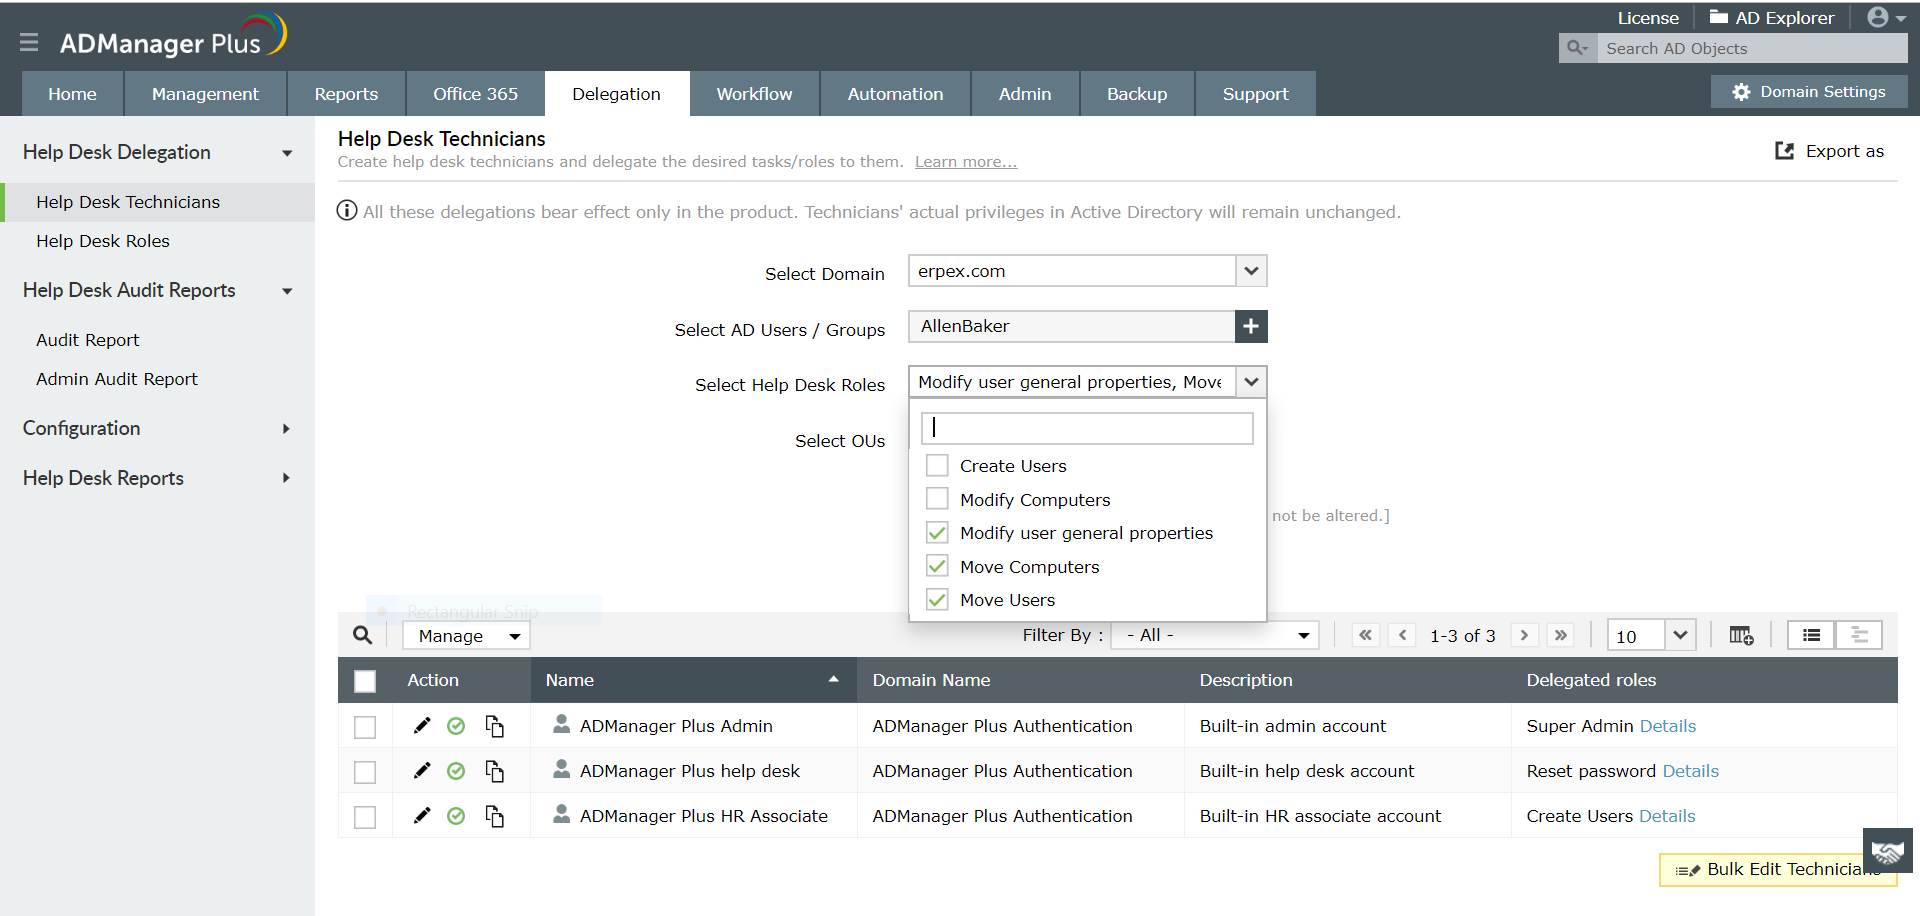Switch to the Office 365 tab
1920x916 pixels.
coord(476,94)
